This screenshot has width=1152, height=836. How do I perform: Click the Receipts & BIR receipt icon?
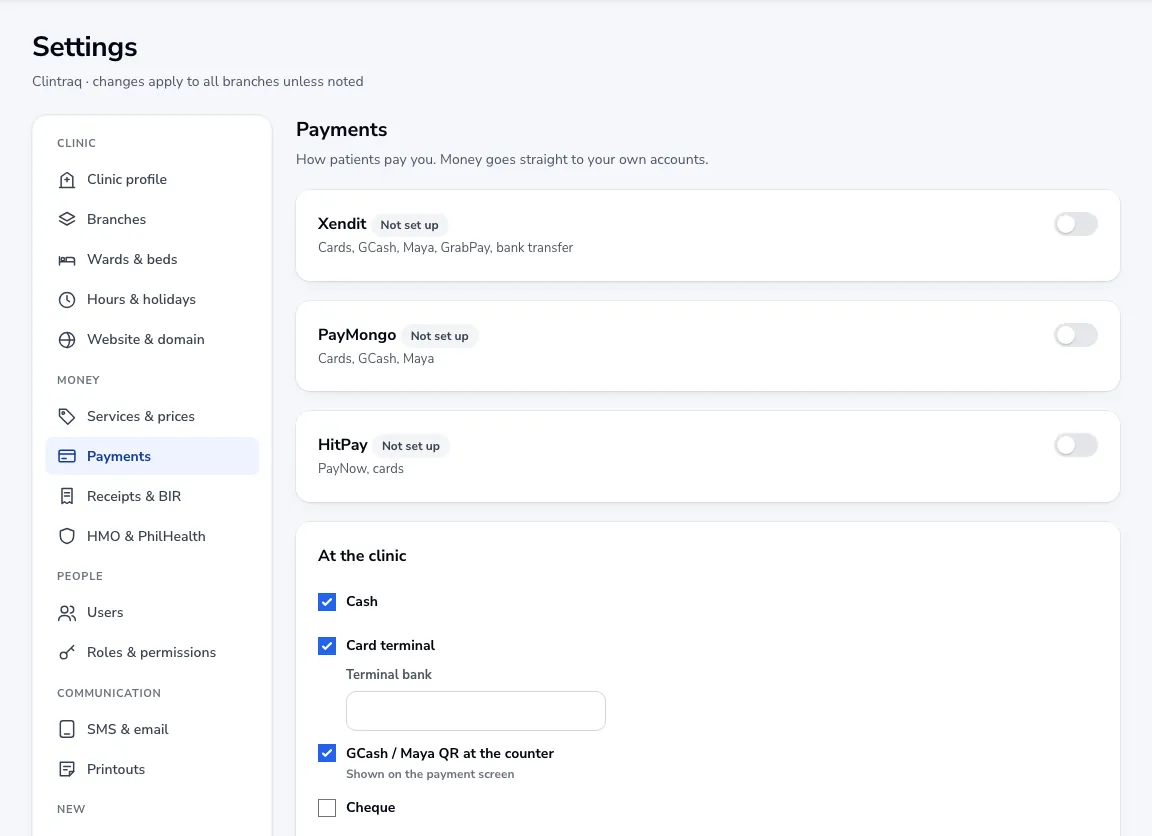[x=67, y=497]
